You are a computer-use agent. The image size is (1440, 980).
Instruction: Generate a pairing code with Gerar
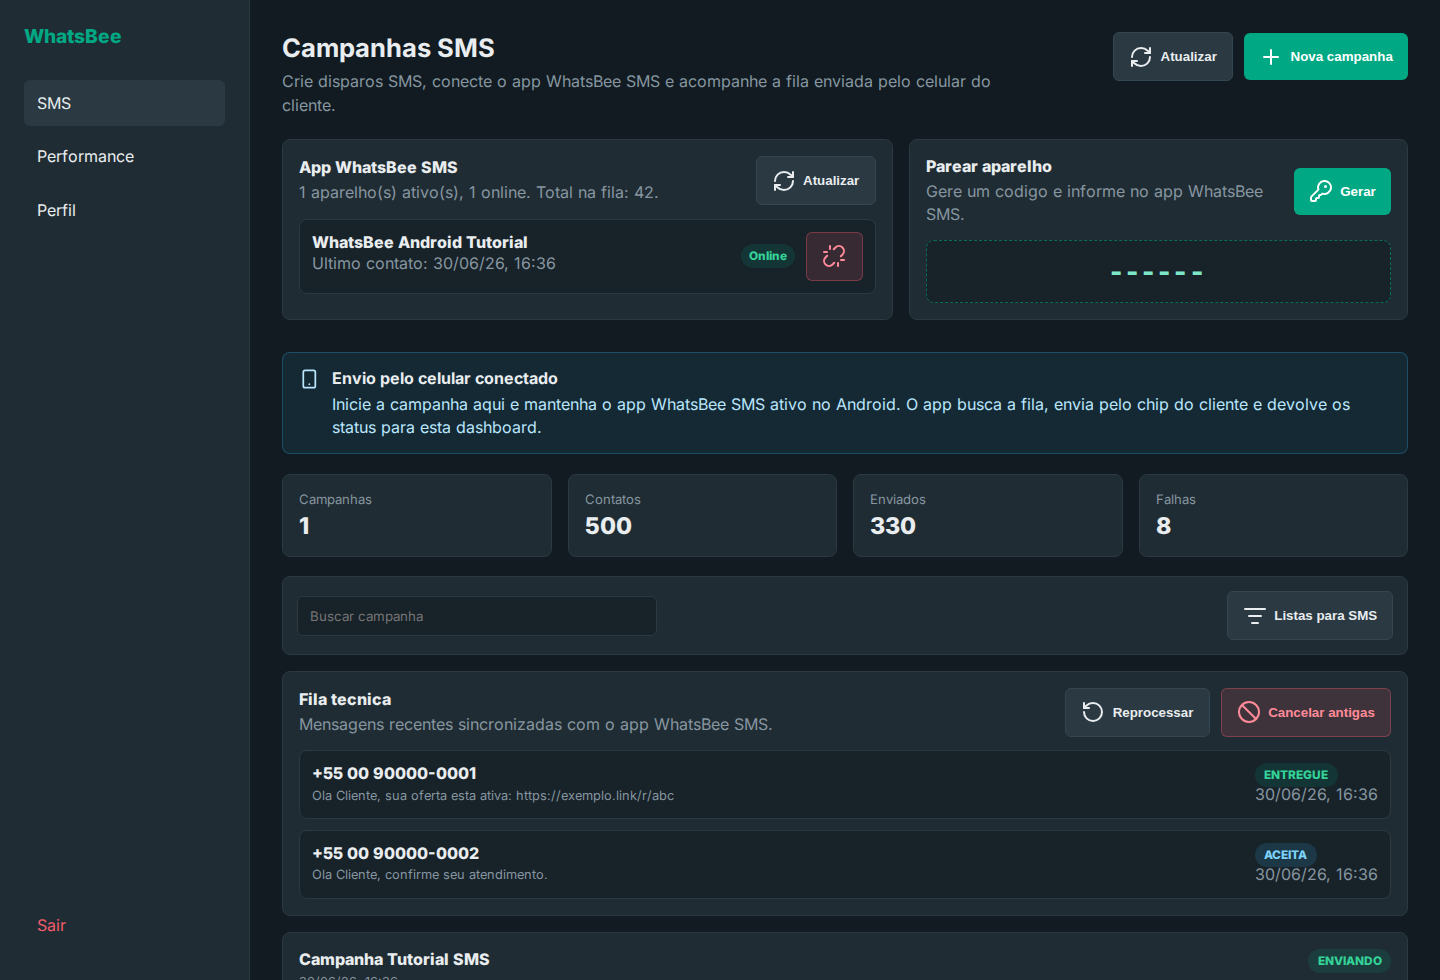[x=1342, y=191]
